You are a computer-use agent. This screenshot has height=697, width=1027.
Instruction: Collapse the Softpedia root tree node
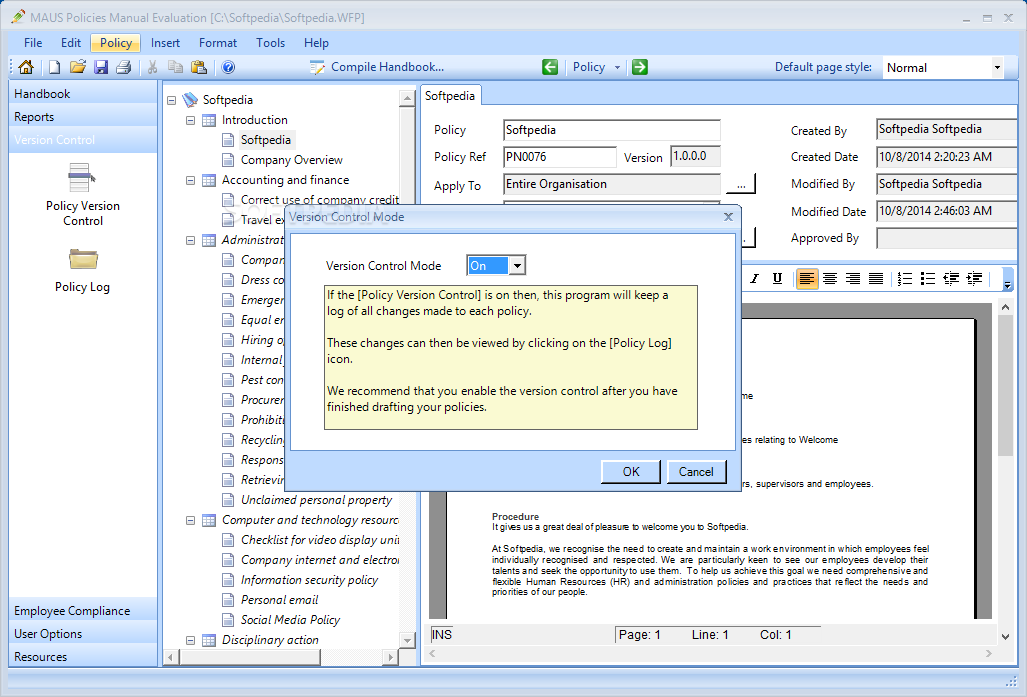coord(172,100)
